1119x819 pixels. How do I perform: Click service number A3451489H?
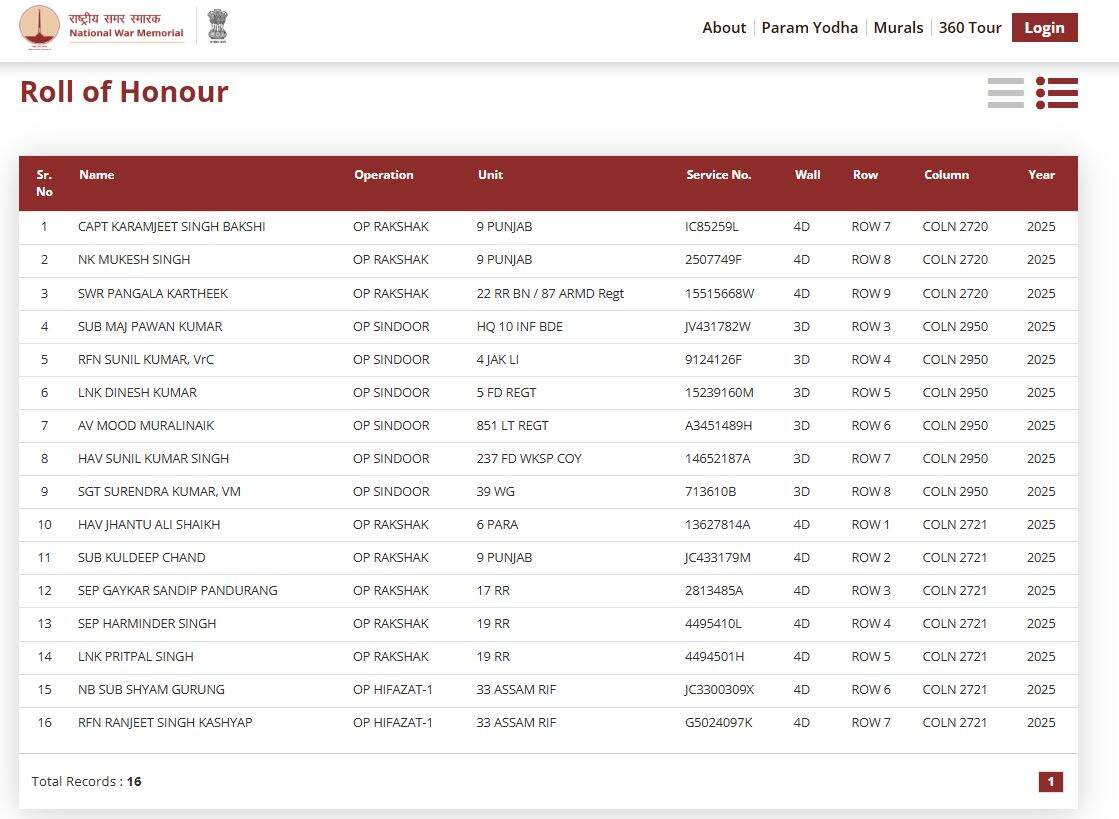pyautogui.click(x=718, y=425)
